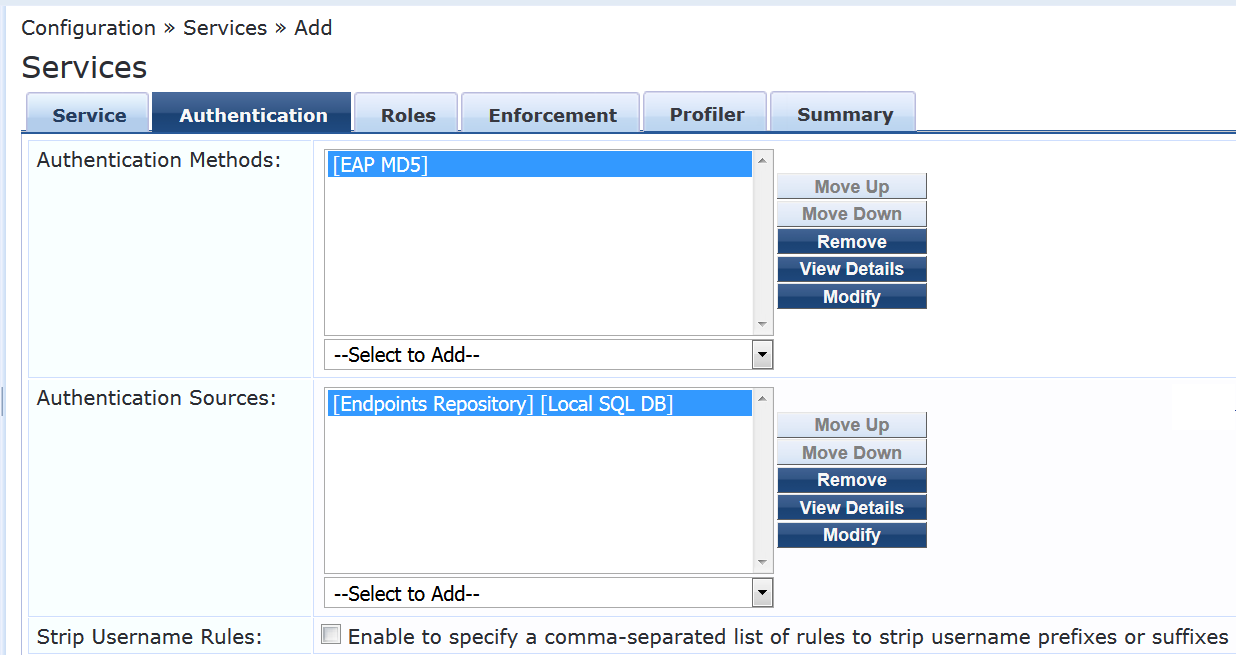
Task: View Details of the authentication method
Action: [852, 269]
